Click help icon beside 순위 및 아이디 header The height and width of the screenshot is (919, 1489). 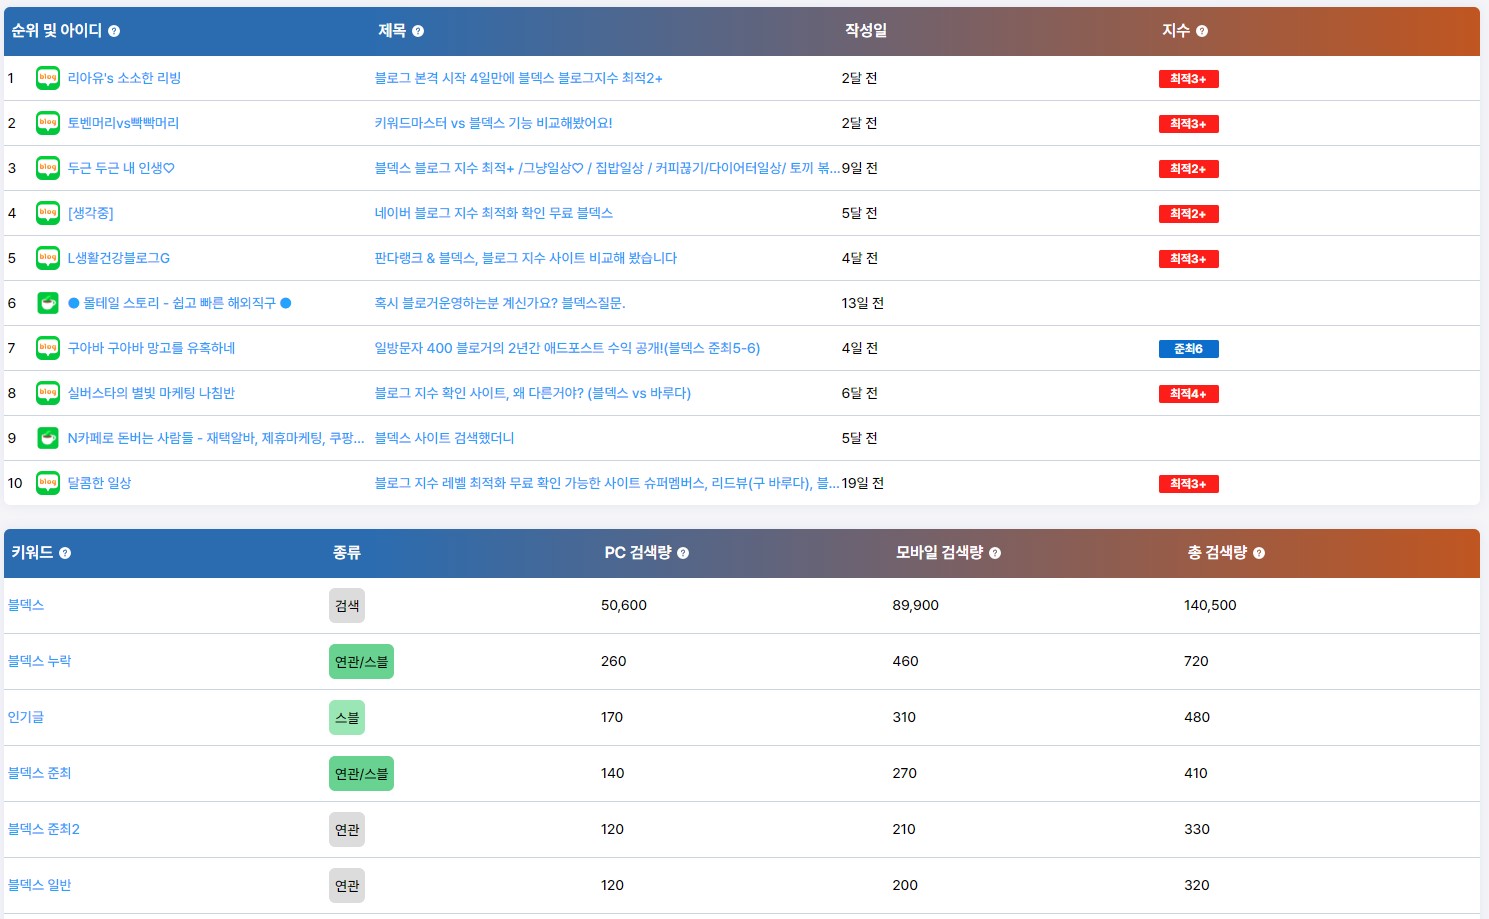pos(114,31)
